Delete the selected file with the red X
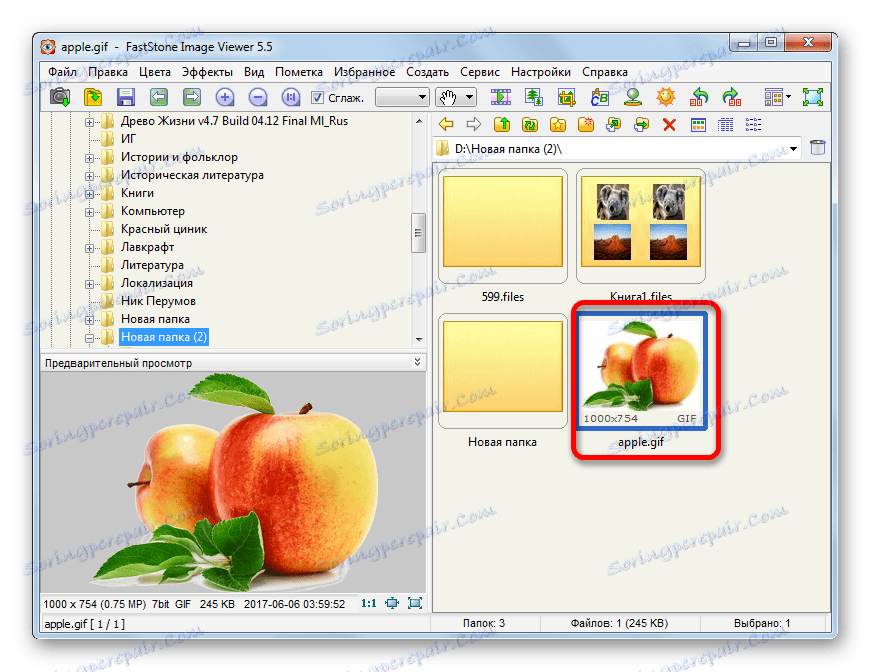The width and height of the screenshot is (871, 672). point(669,124)
